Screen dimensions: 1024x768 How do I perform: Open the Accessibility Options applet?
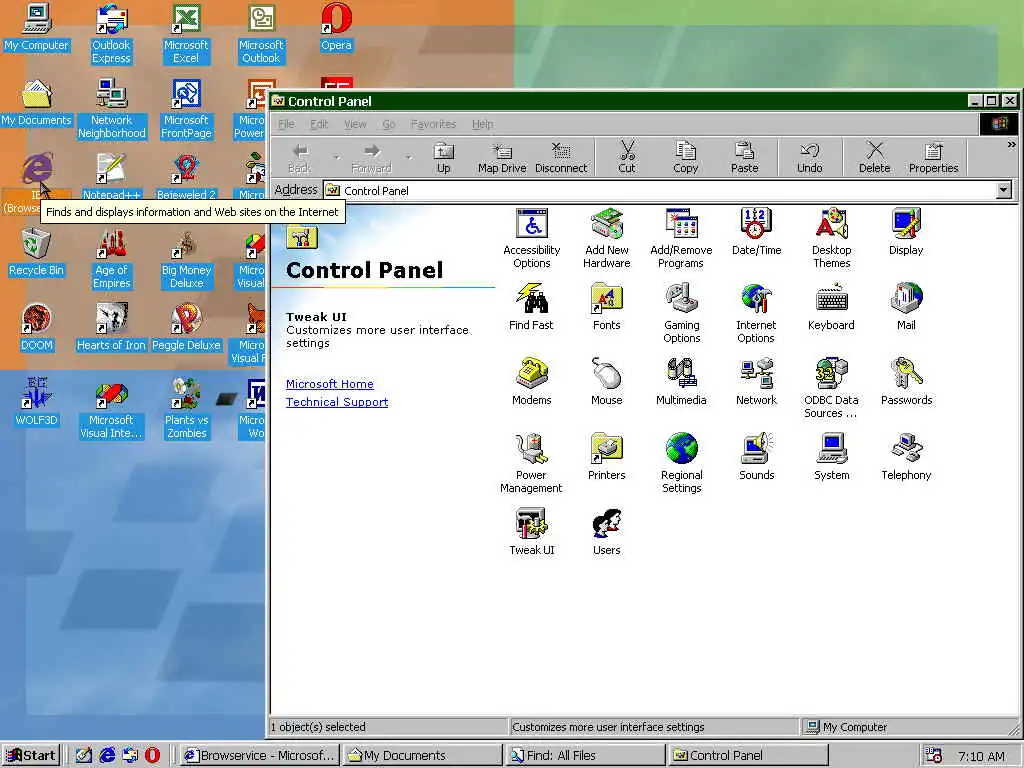pos(532,238)
